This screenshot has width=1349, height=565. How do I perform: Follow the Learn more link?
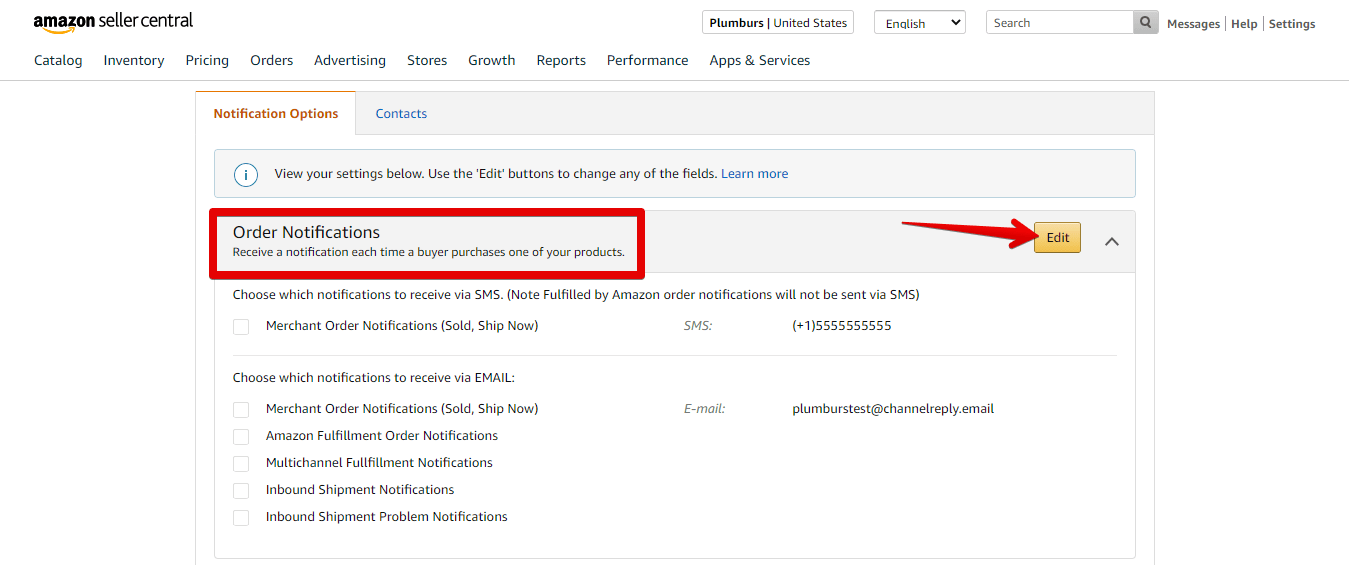pos(754,173)
